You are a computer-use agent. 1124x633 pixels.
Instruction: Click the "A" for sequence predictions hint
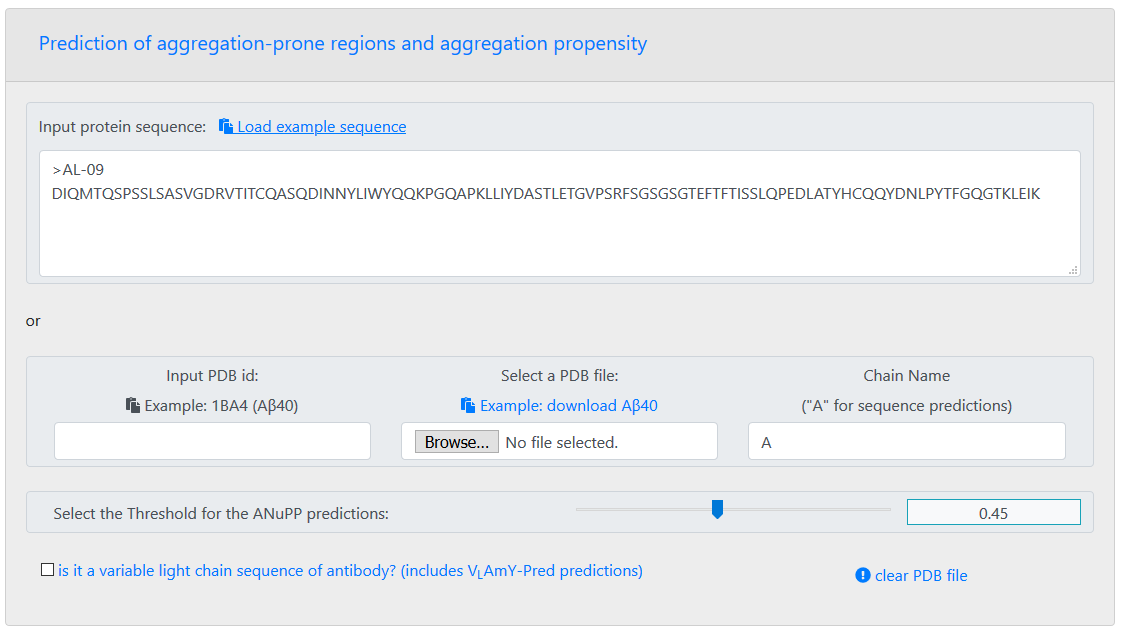pos(907,406)
